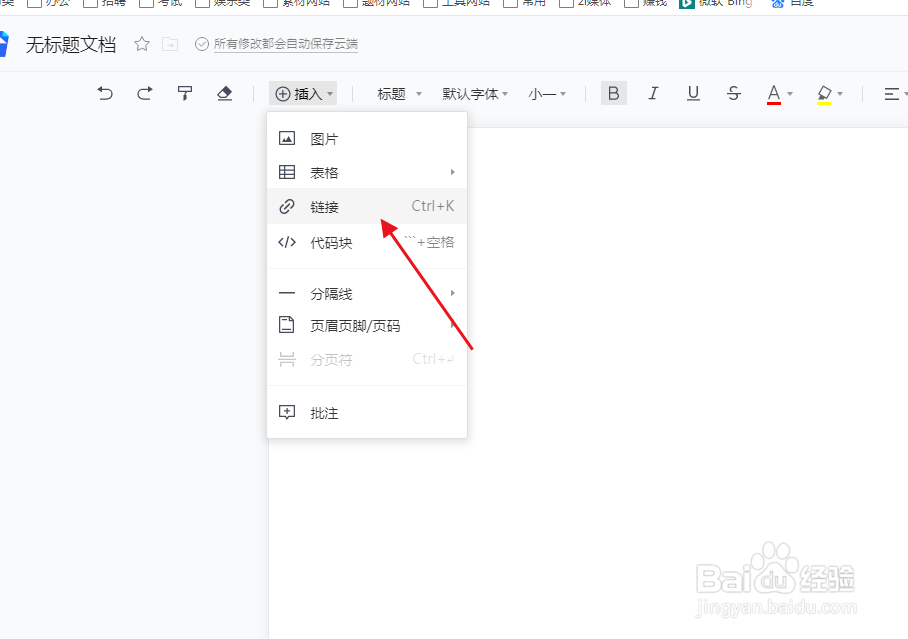
Task: Choose 链接 from the insert menu
Action: click(x=367, y=206)
